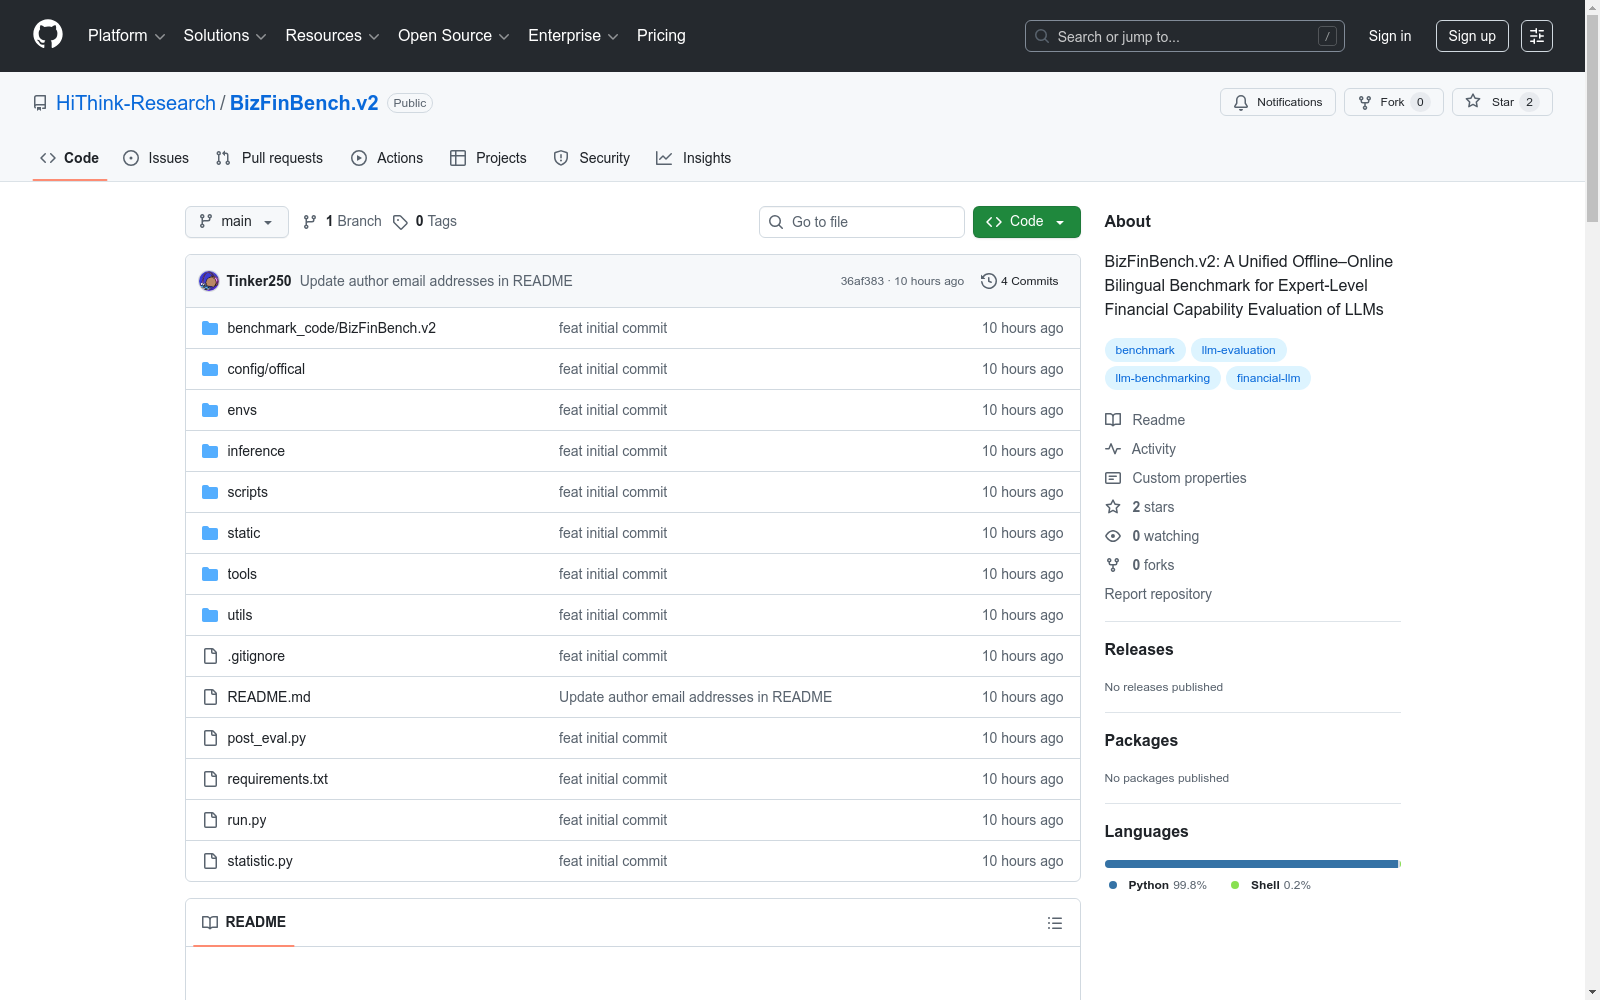The width and height of the screenshot is (1600, 1000).
Task: Select the financial-llm topic tag
Action: point(1268,378)
